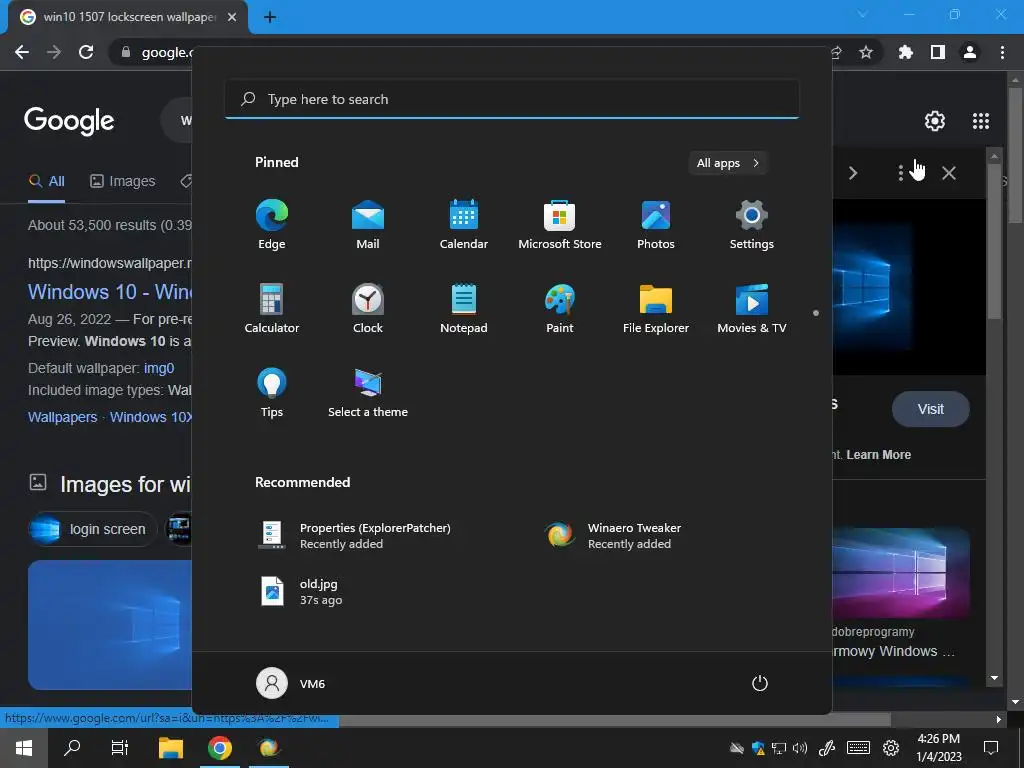Open the VM6 user account menu
Screen dimensions: 1024x768
(x=291, y=683)
